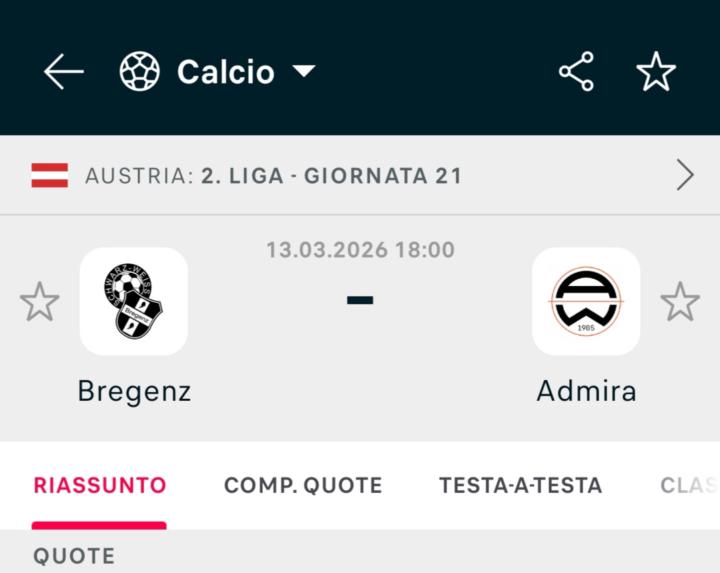Open the partially visible Clas tab
Screen dimensions: 720x573
click(x=688, y=486)
